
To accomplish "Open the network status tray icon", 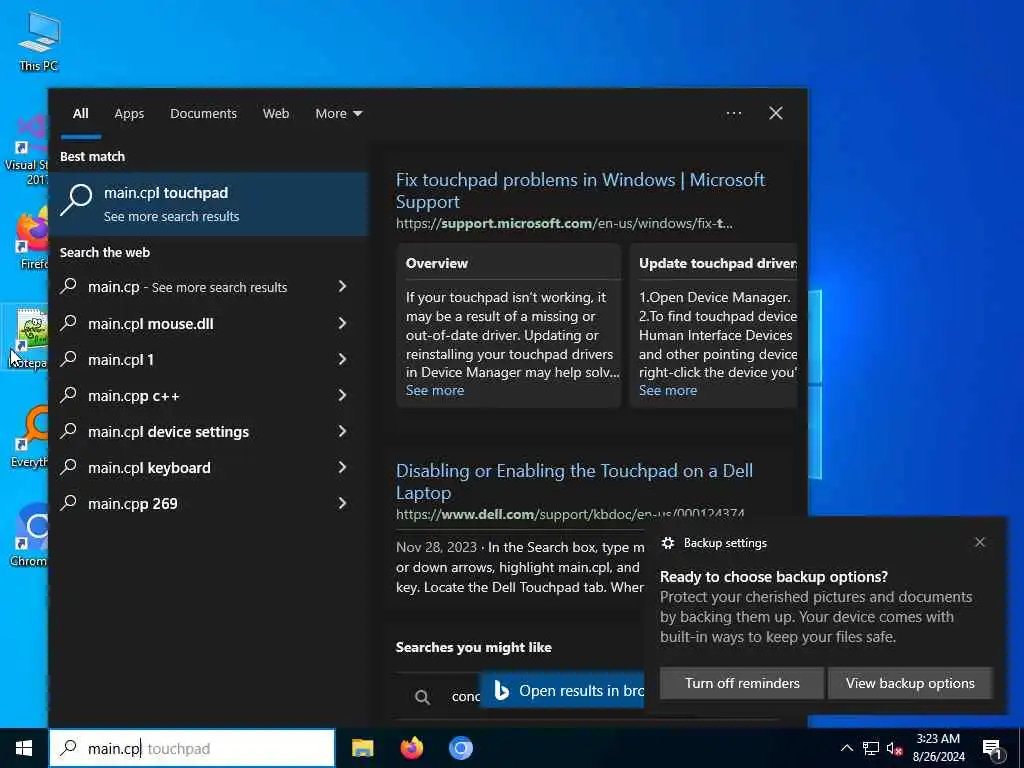I will [871, 748].
